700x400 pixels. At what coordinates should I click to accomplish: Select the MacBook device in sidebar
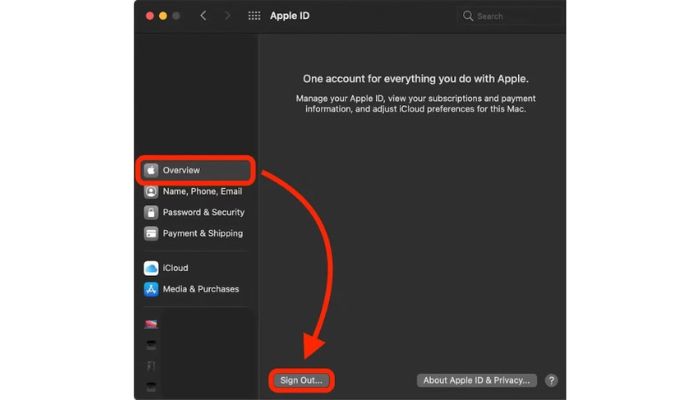[x=151, y=324]
